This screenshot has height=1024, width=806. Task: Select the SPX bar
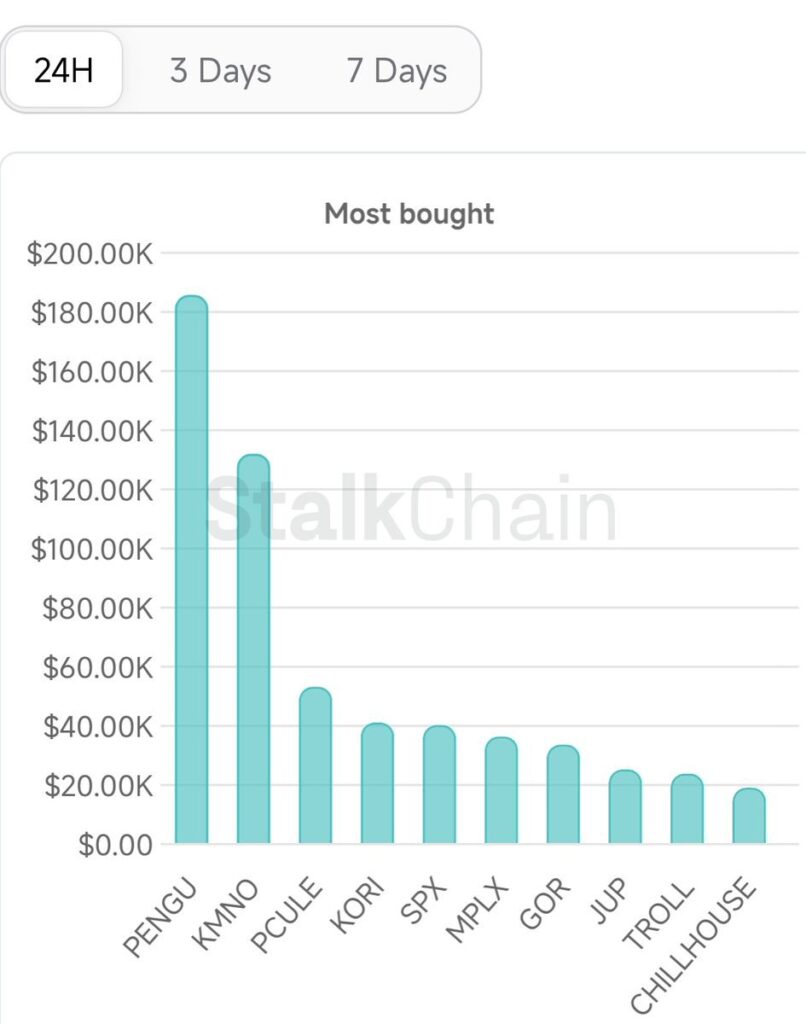click(439, 785)
